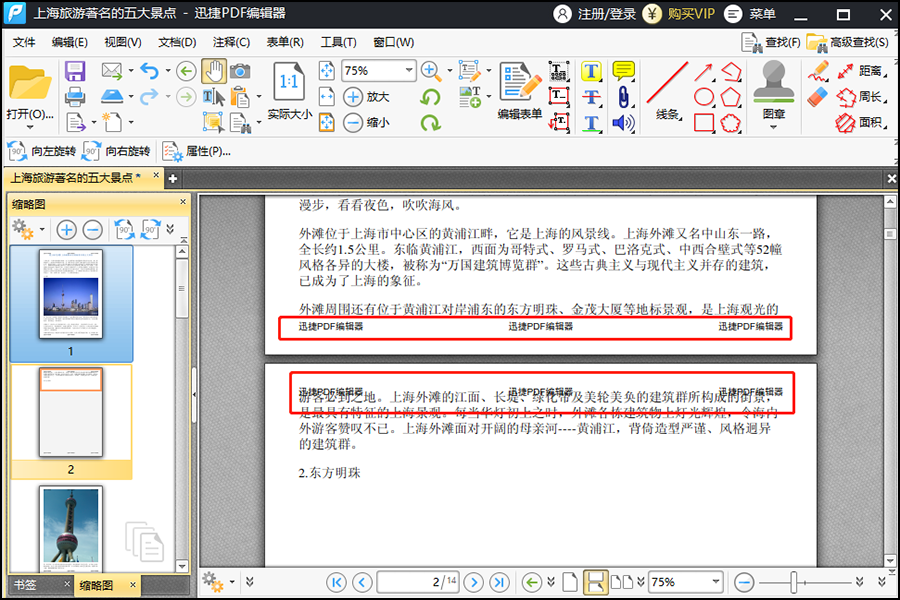Select the eraser tool

818,96
